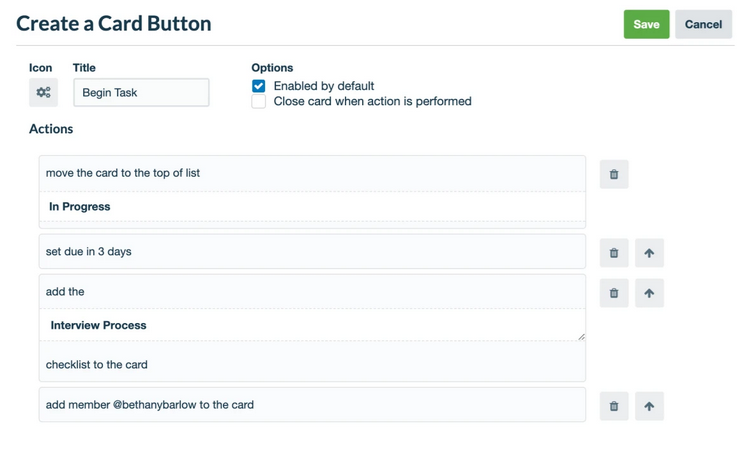The image size is (737, 450).
Task: Delete the add checklist action
Action: tap(614, 293)
